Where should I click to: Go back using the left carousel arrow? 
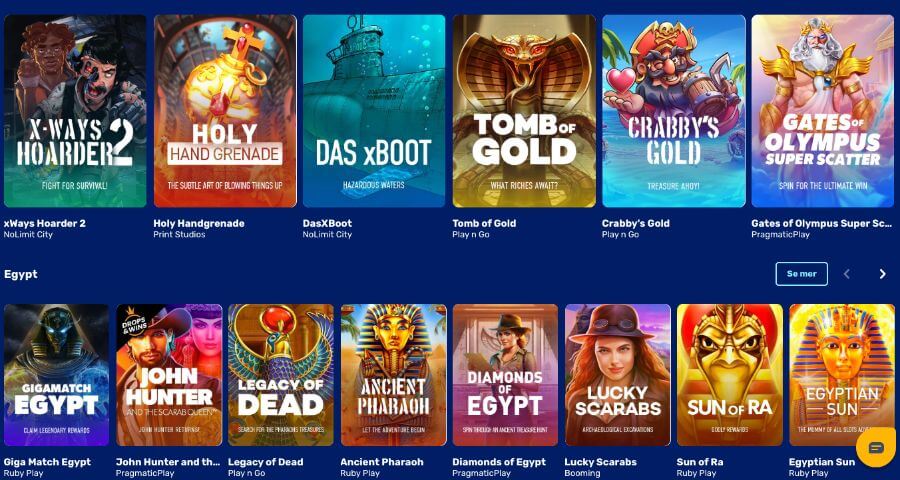click(x=847, y=274)
